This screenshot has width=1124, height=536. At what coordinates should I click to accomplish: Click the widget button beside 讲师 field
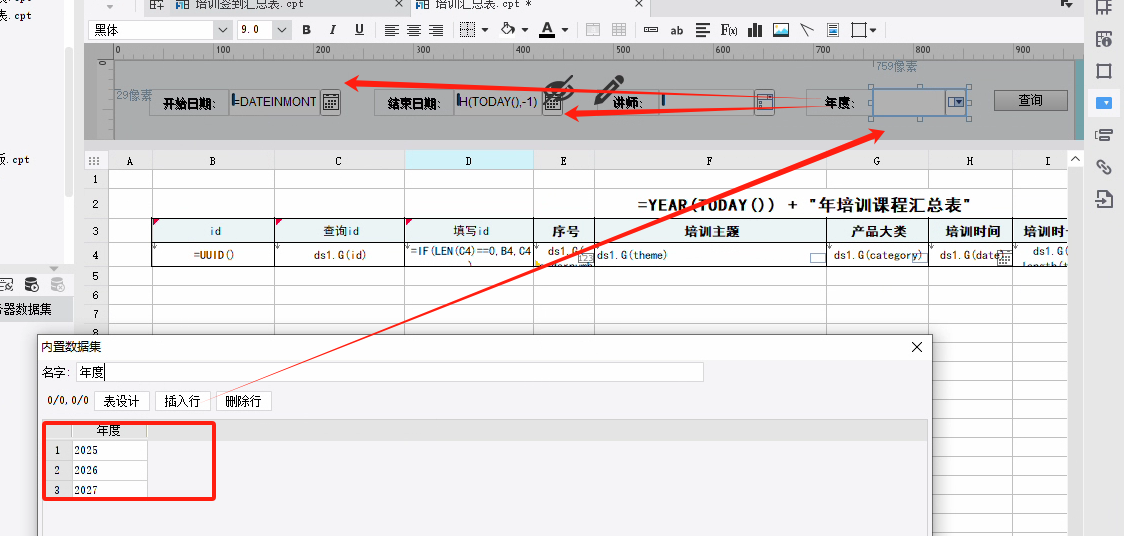pos(765,102)
